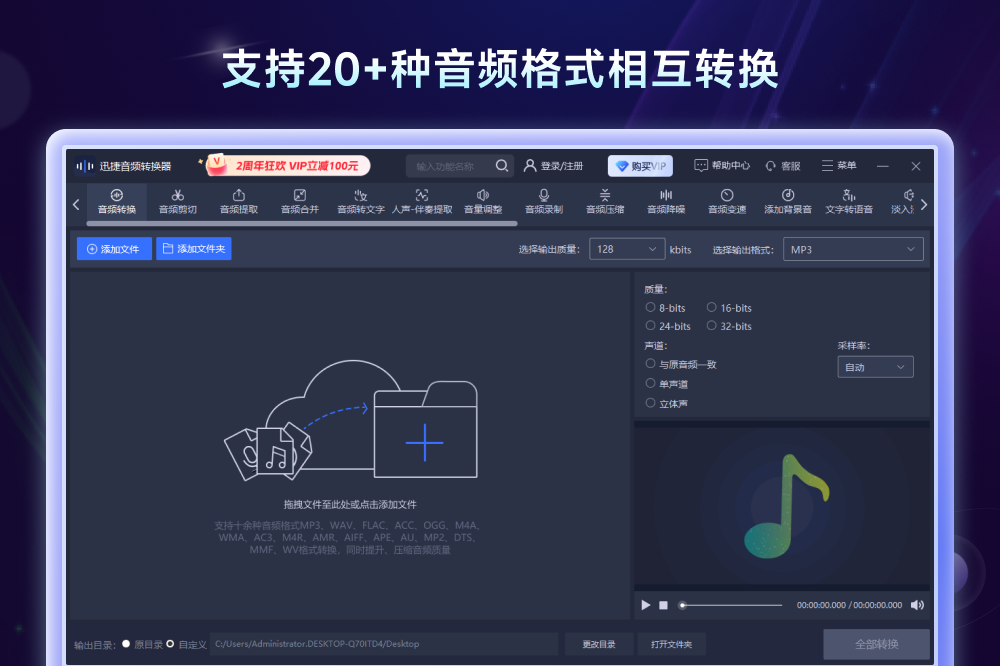This screenshot has height=666, width=1000.
Task: Click the 打开文件夹 open folder button
Action: tap(672, 644)
